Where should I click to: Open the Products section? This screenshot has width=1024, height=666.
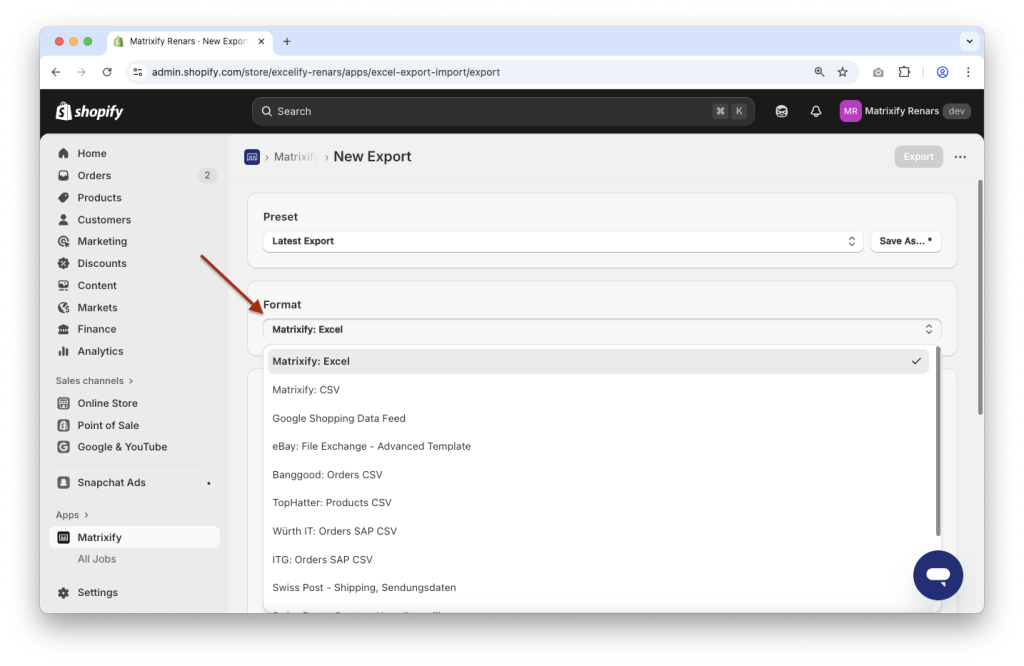point(99,197)
